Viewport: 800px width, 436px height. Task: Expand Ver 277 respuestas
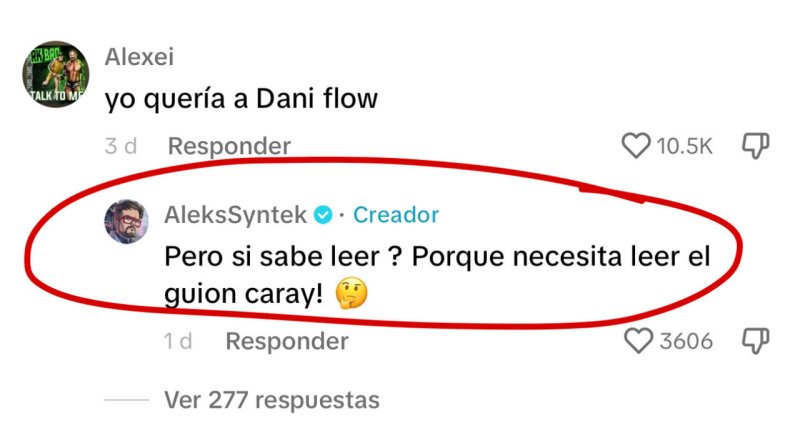click(x=272, y=400)
